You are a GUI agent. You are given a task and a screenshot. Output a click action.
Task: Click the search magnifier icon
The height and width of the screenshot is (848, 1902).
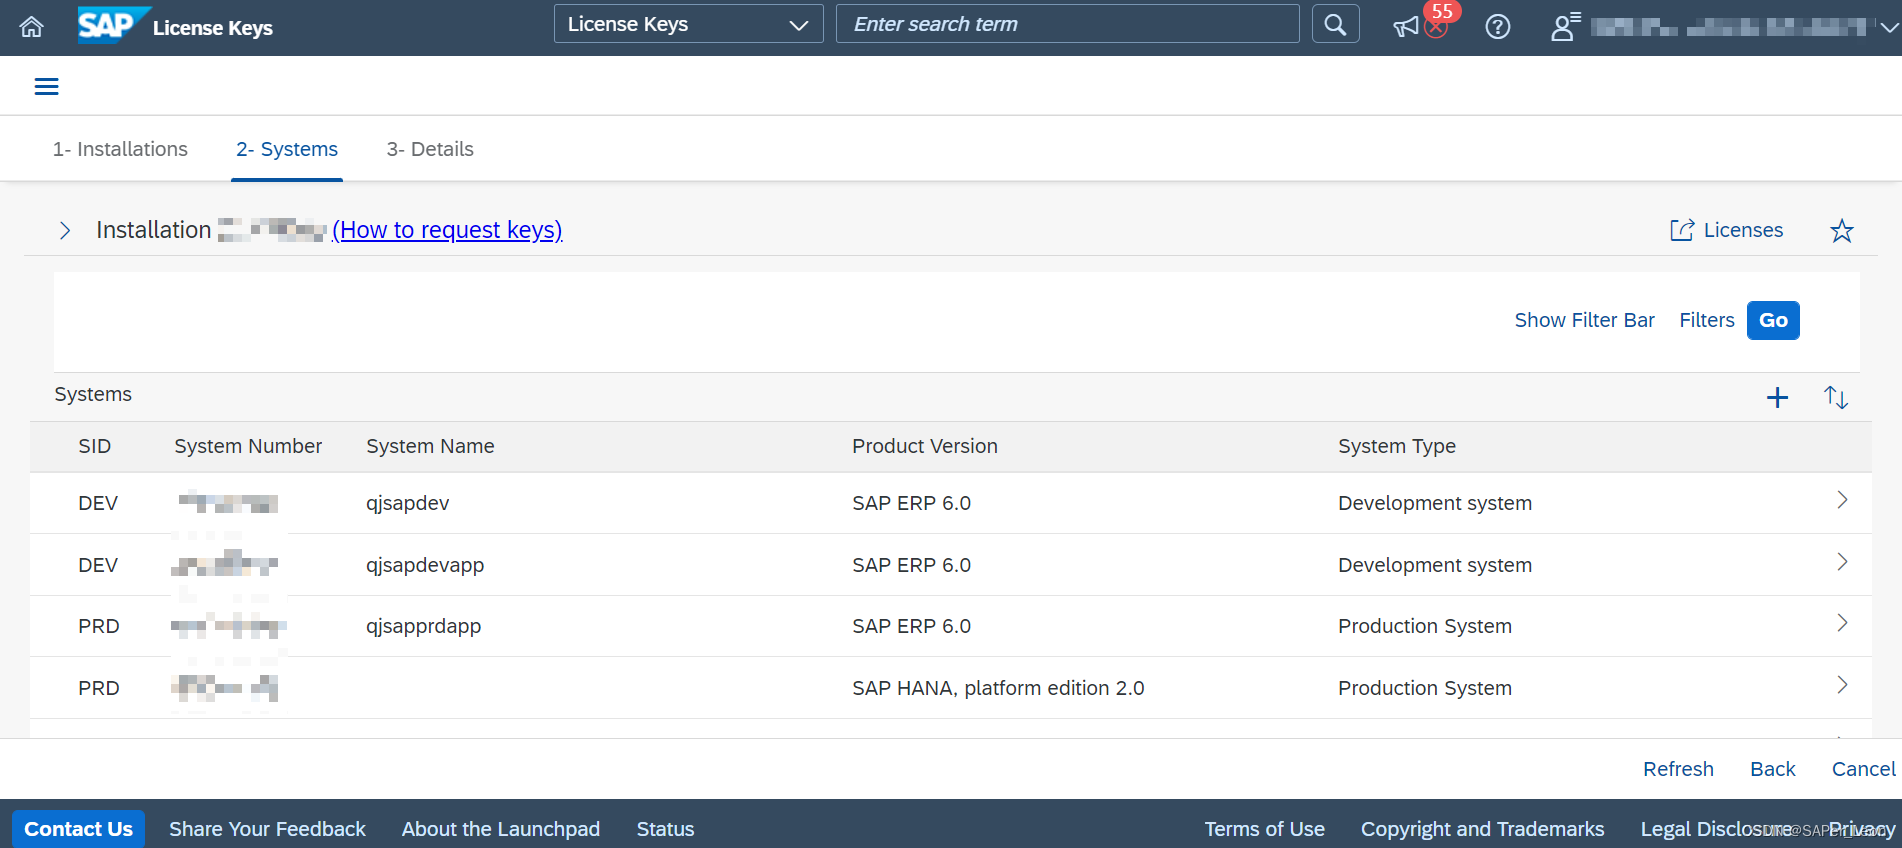click(x=1335, y=25)
